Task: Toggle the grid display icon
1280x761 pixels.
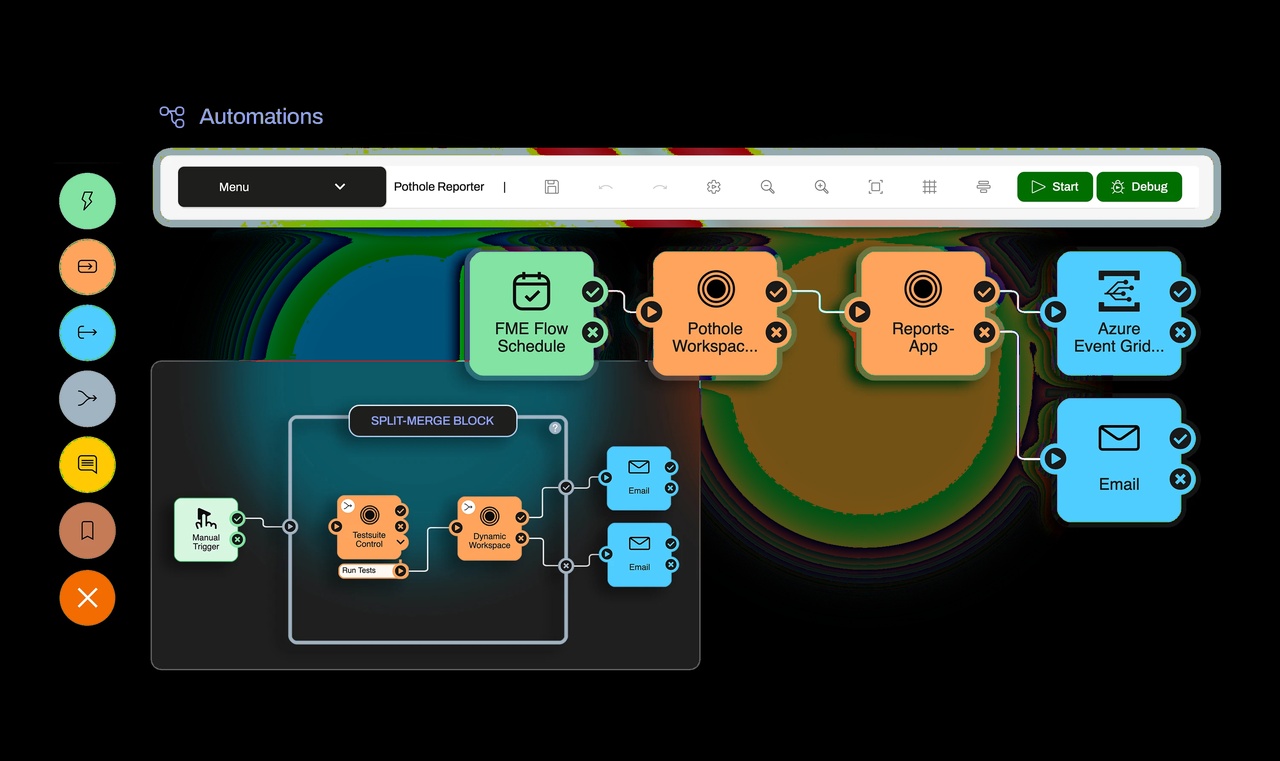Action: (x=930, y=187)
